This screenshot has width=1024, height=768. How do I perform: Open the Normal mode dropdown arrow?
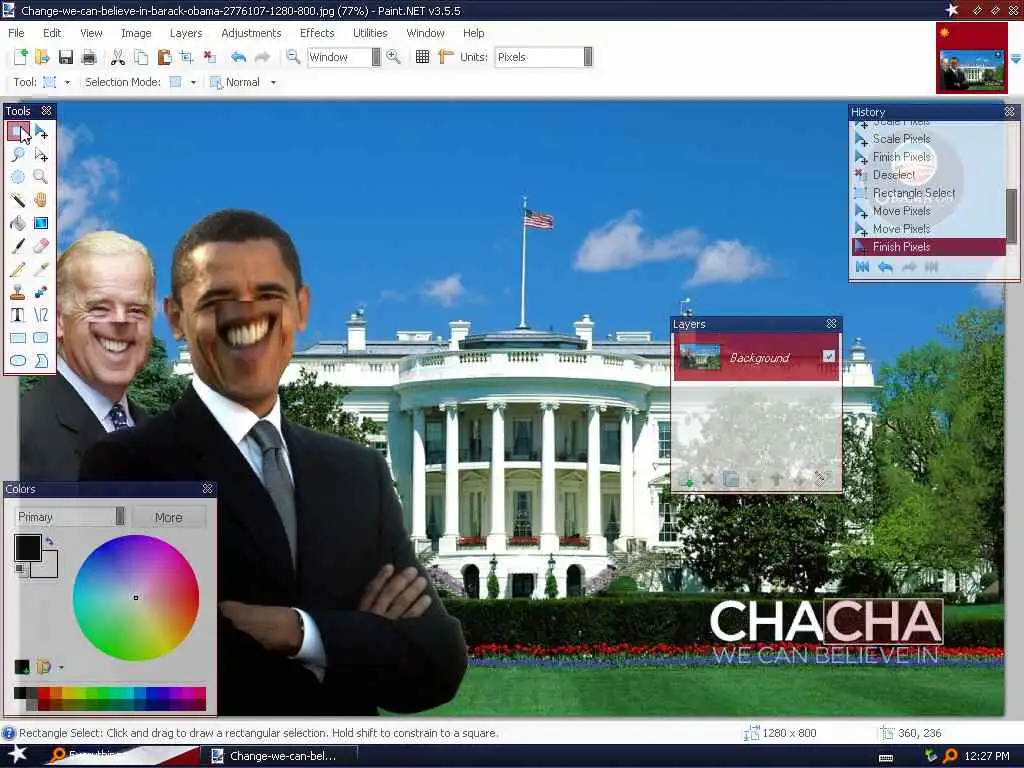(274, 82)
